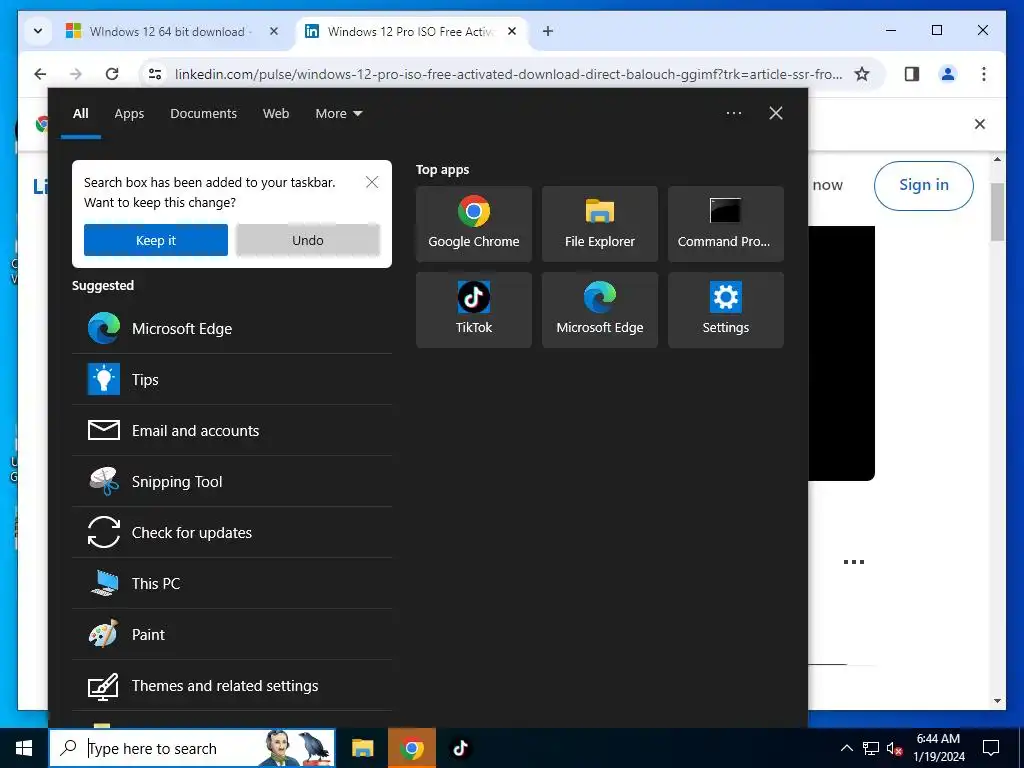Viewport: 1024px width, 768px height.
Task: Select the All search tab
Action: pyautogui.click(x=81, y=114)
